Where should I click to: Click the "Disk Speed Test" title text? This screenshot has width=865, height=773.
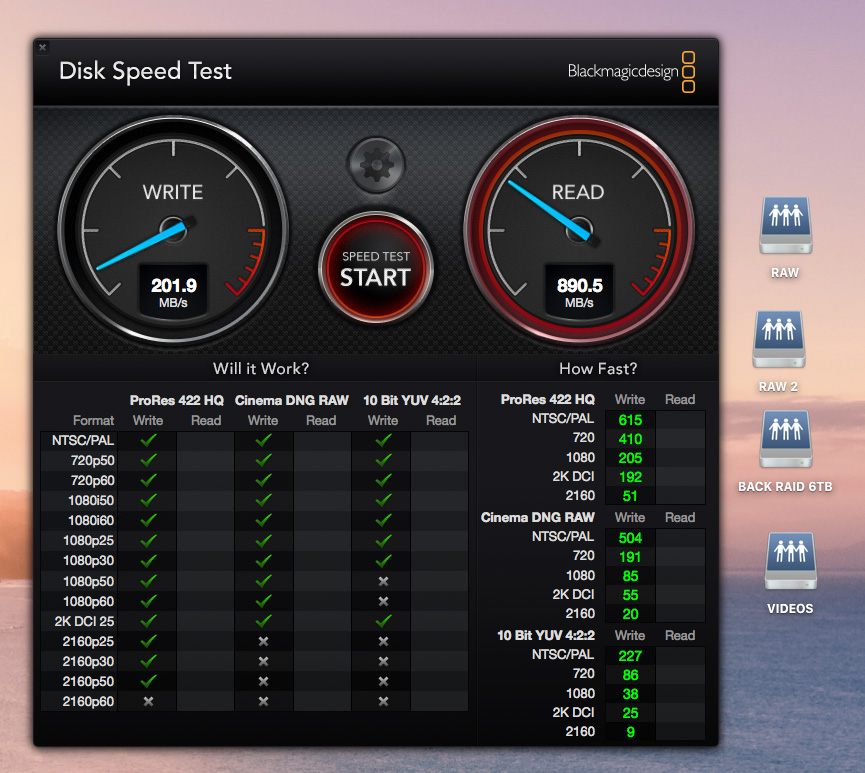146,71
